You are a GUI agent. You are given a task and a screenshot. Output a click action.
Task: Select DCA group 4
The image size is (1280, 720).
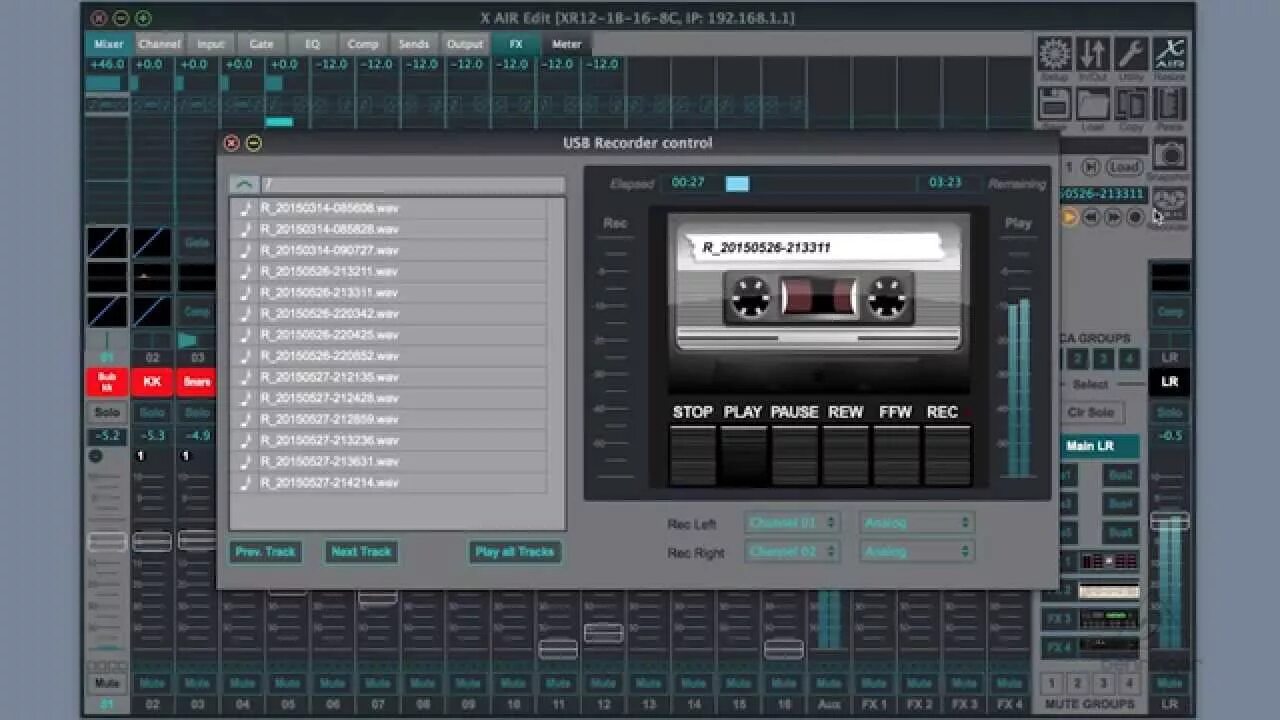click(x=1129, y=359)
